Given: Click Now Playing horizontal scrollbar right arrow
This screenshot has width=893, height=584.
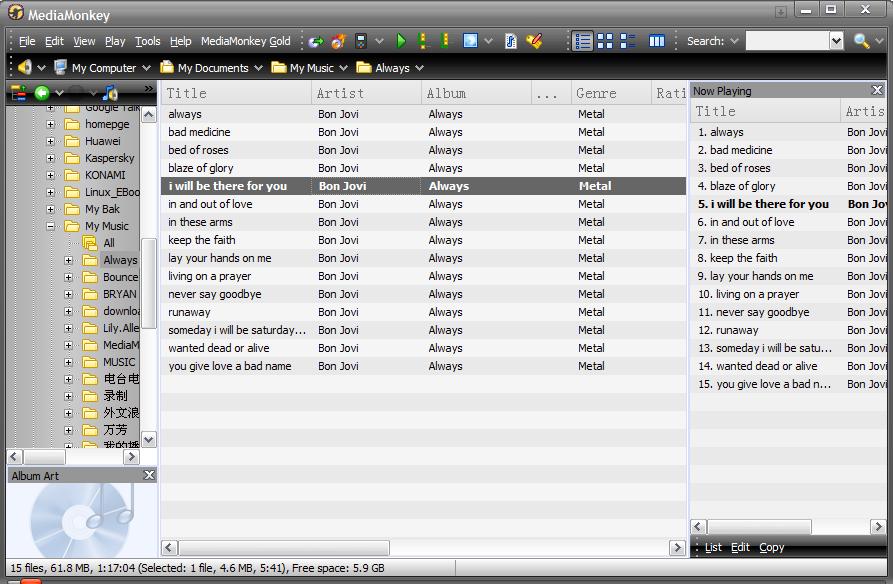Looking at the screenshot, I should (x=878, y=526).
